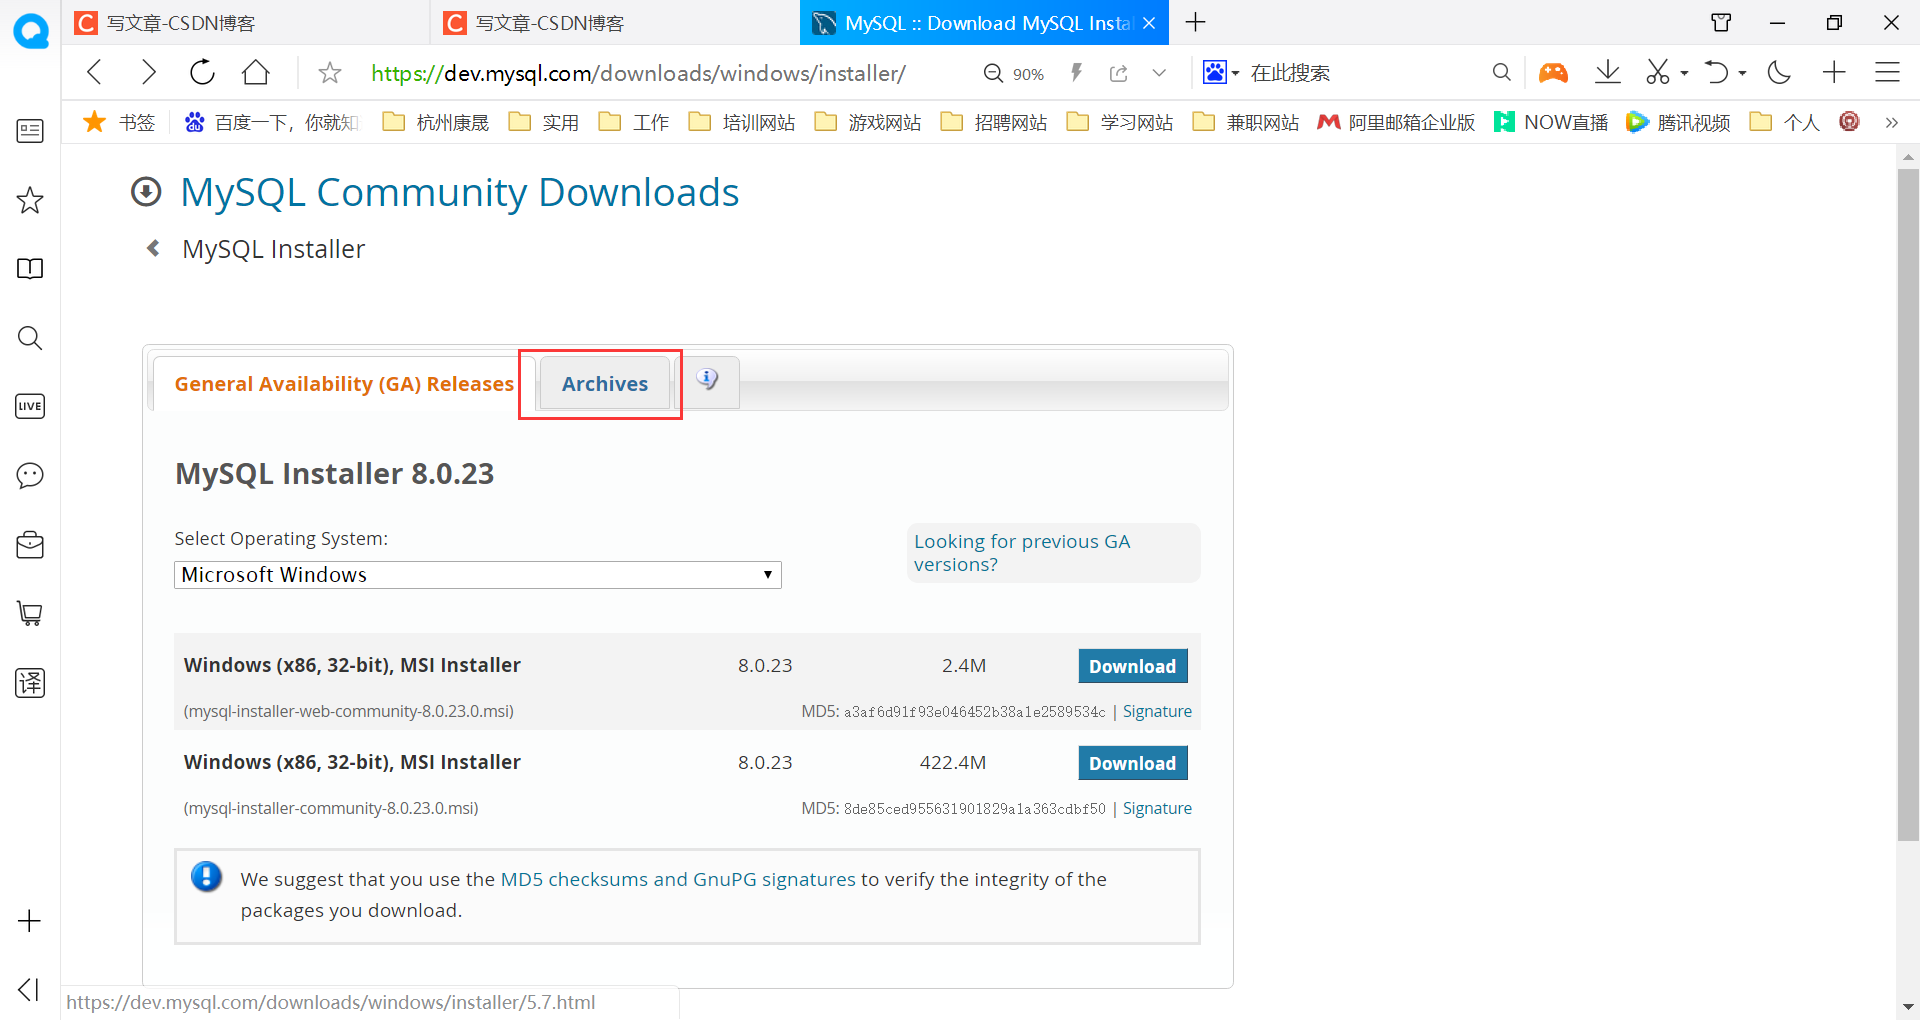Open the game controller icon in toolbar
The width and height of the screenshot is (1920, 1020).
[x=1553, y=72]
